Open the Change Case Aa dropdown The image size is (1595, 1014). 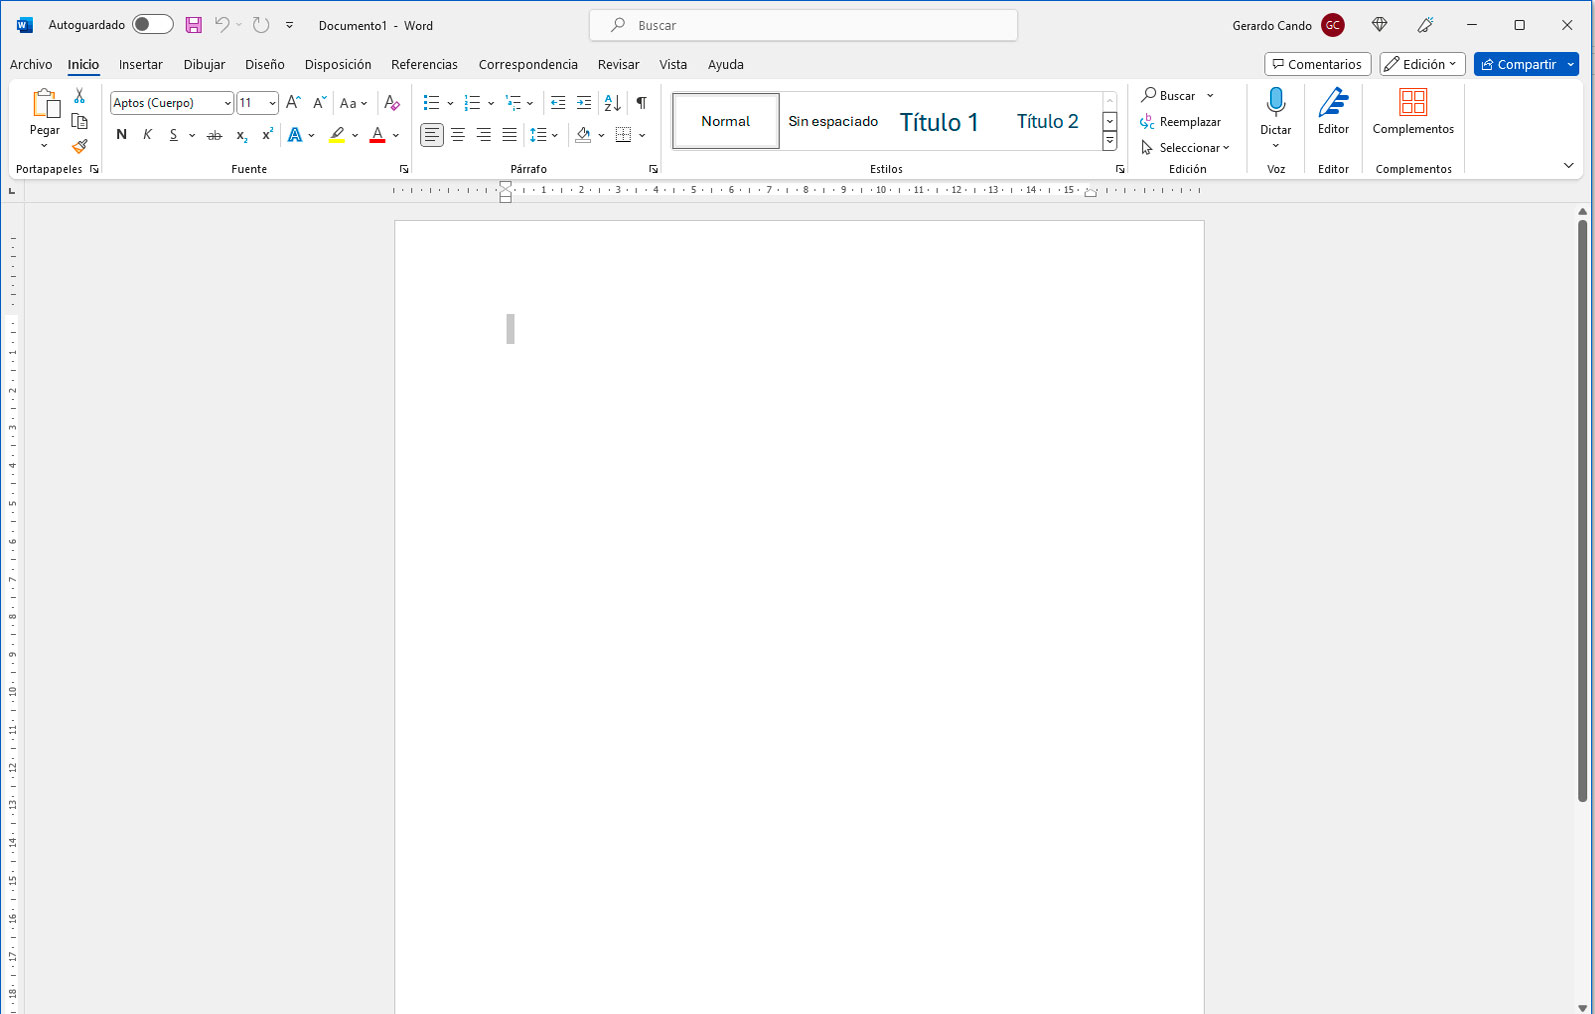coord(354,102)
